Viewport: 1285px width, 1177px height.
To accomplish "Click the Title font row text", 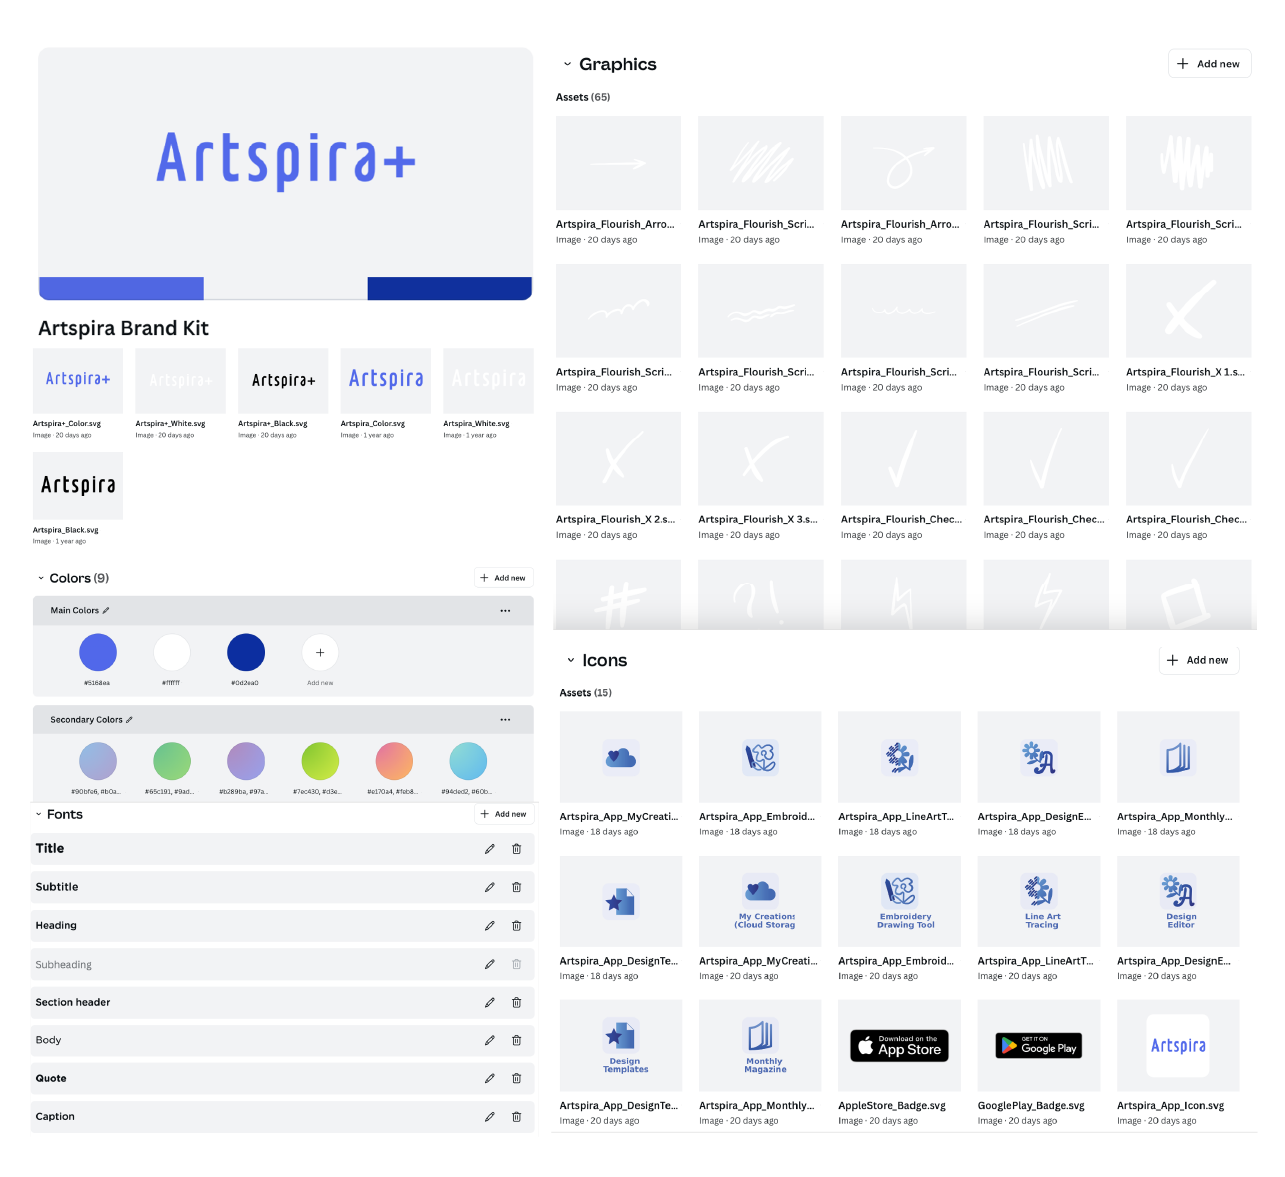I will pyautogui.click(x=50, y=849).
